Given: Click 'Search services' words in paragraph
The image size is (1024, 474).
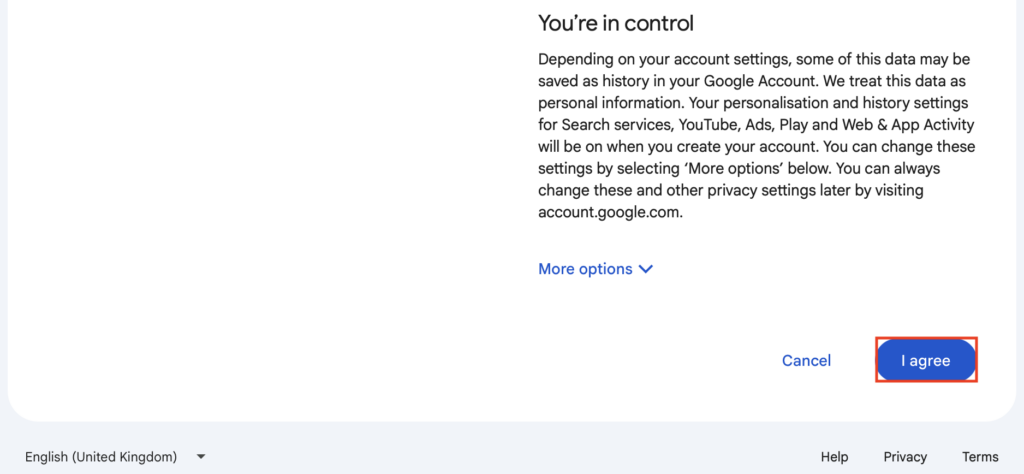Looking at the screenshot, I should coord(607,125).
